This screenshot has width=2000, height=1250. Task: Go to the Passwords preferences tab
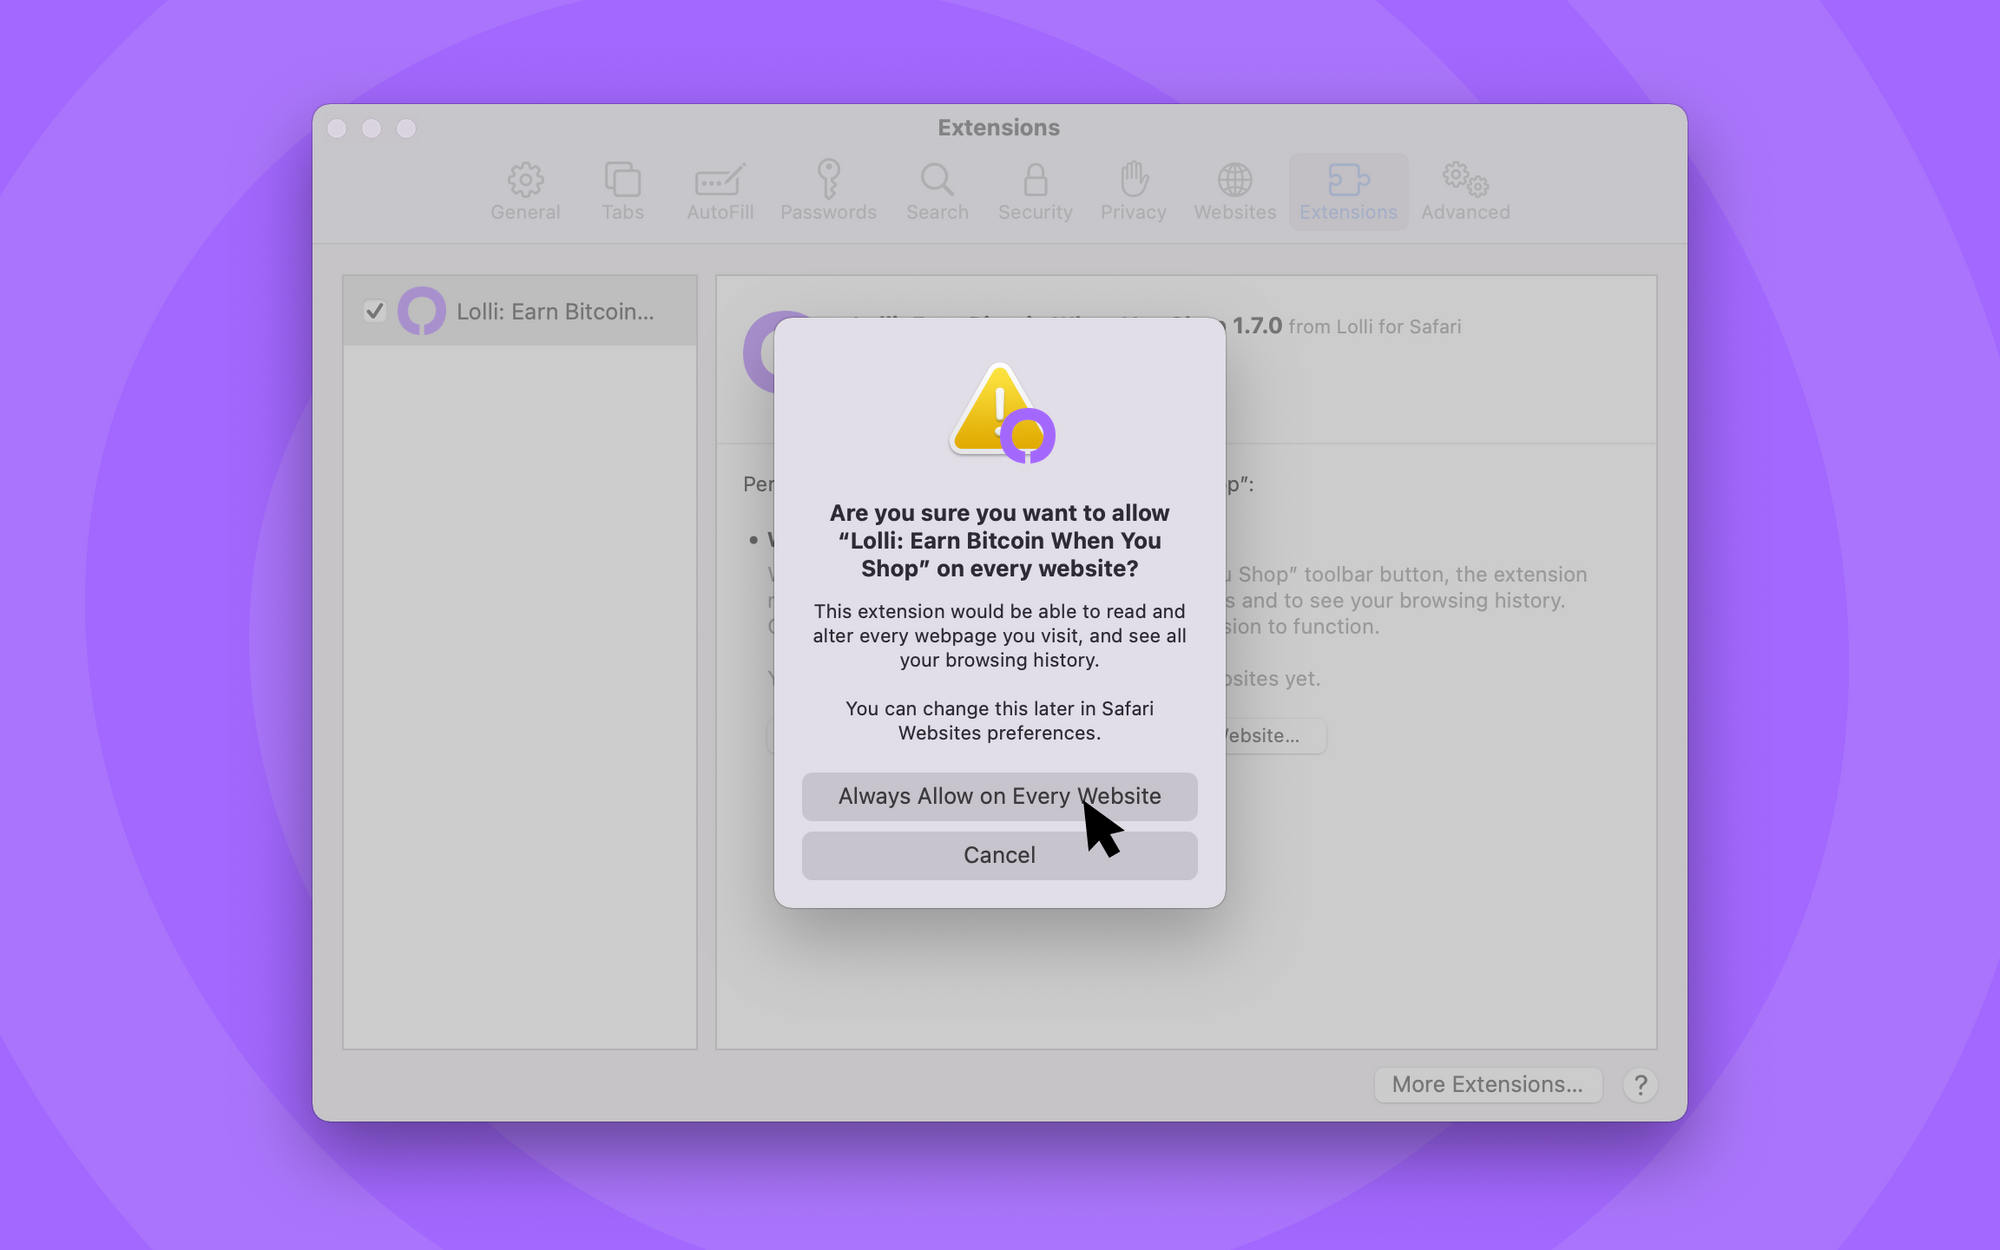click(x=828, y=191)
